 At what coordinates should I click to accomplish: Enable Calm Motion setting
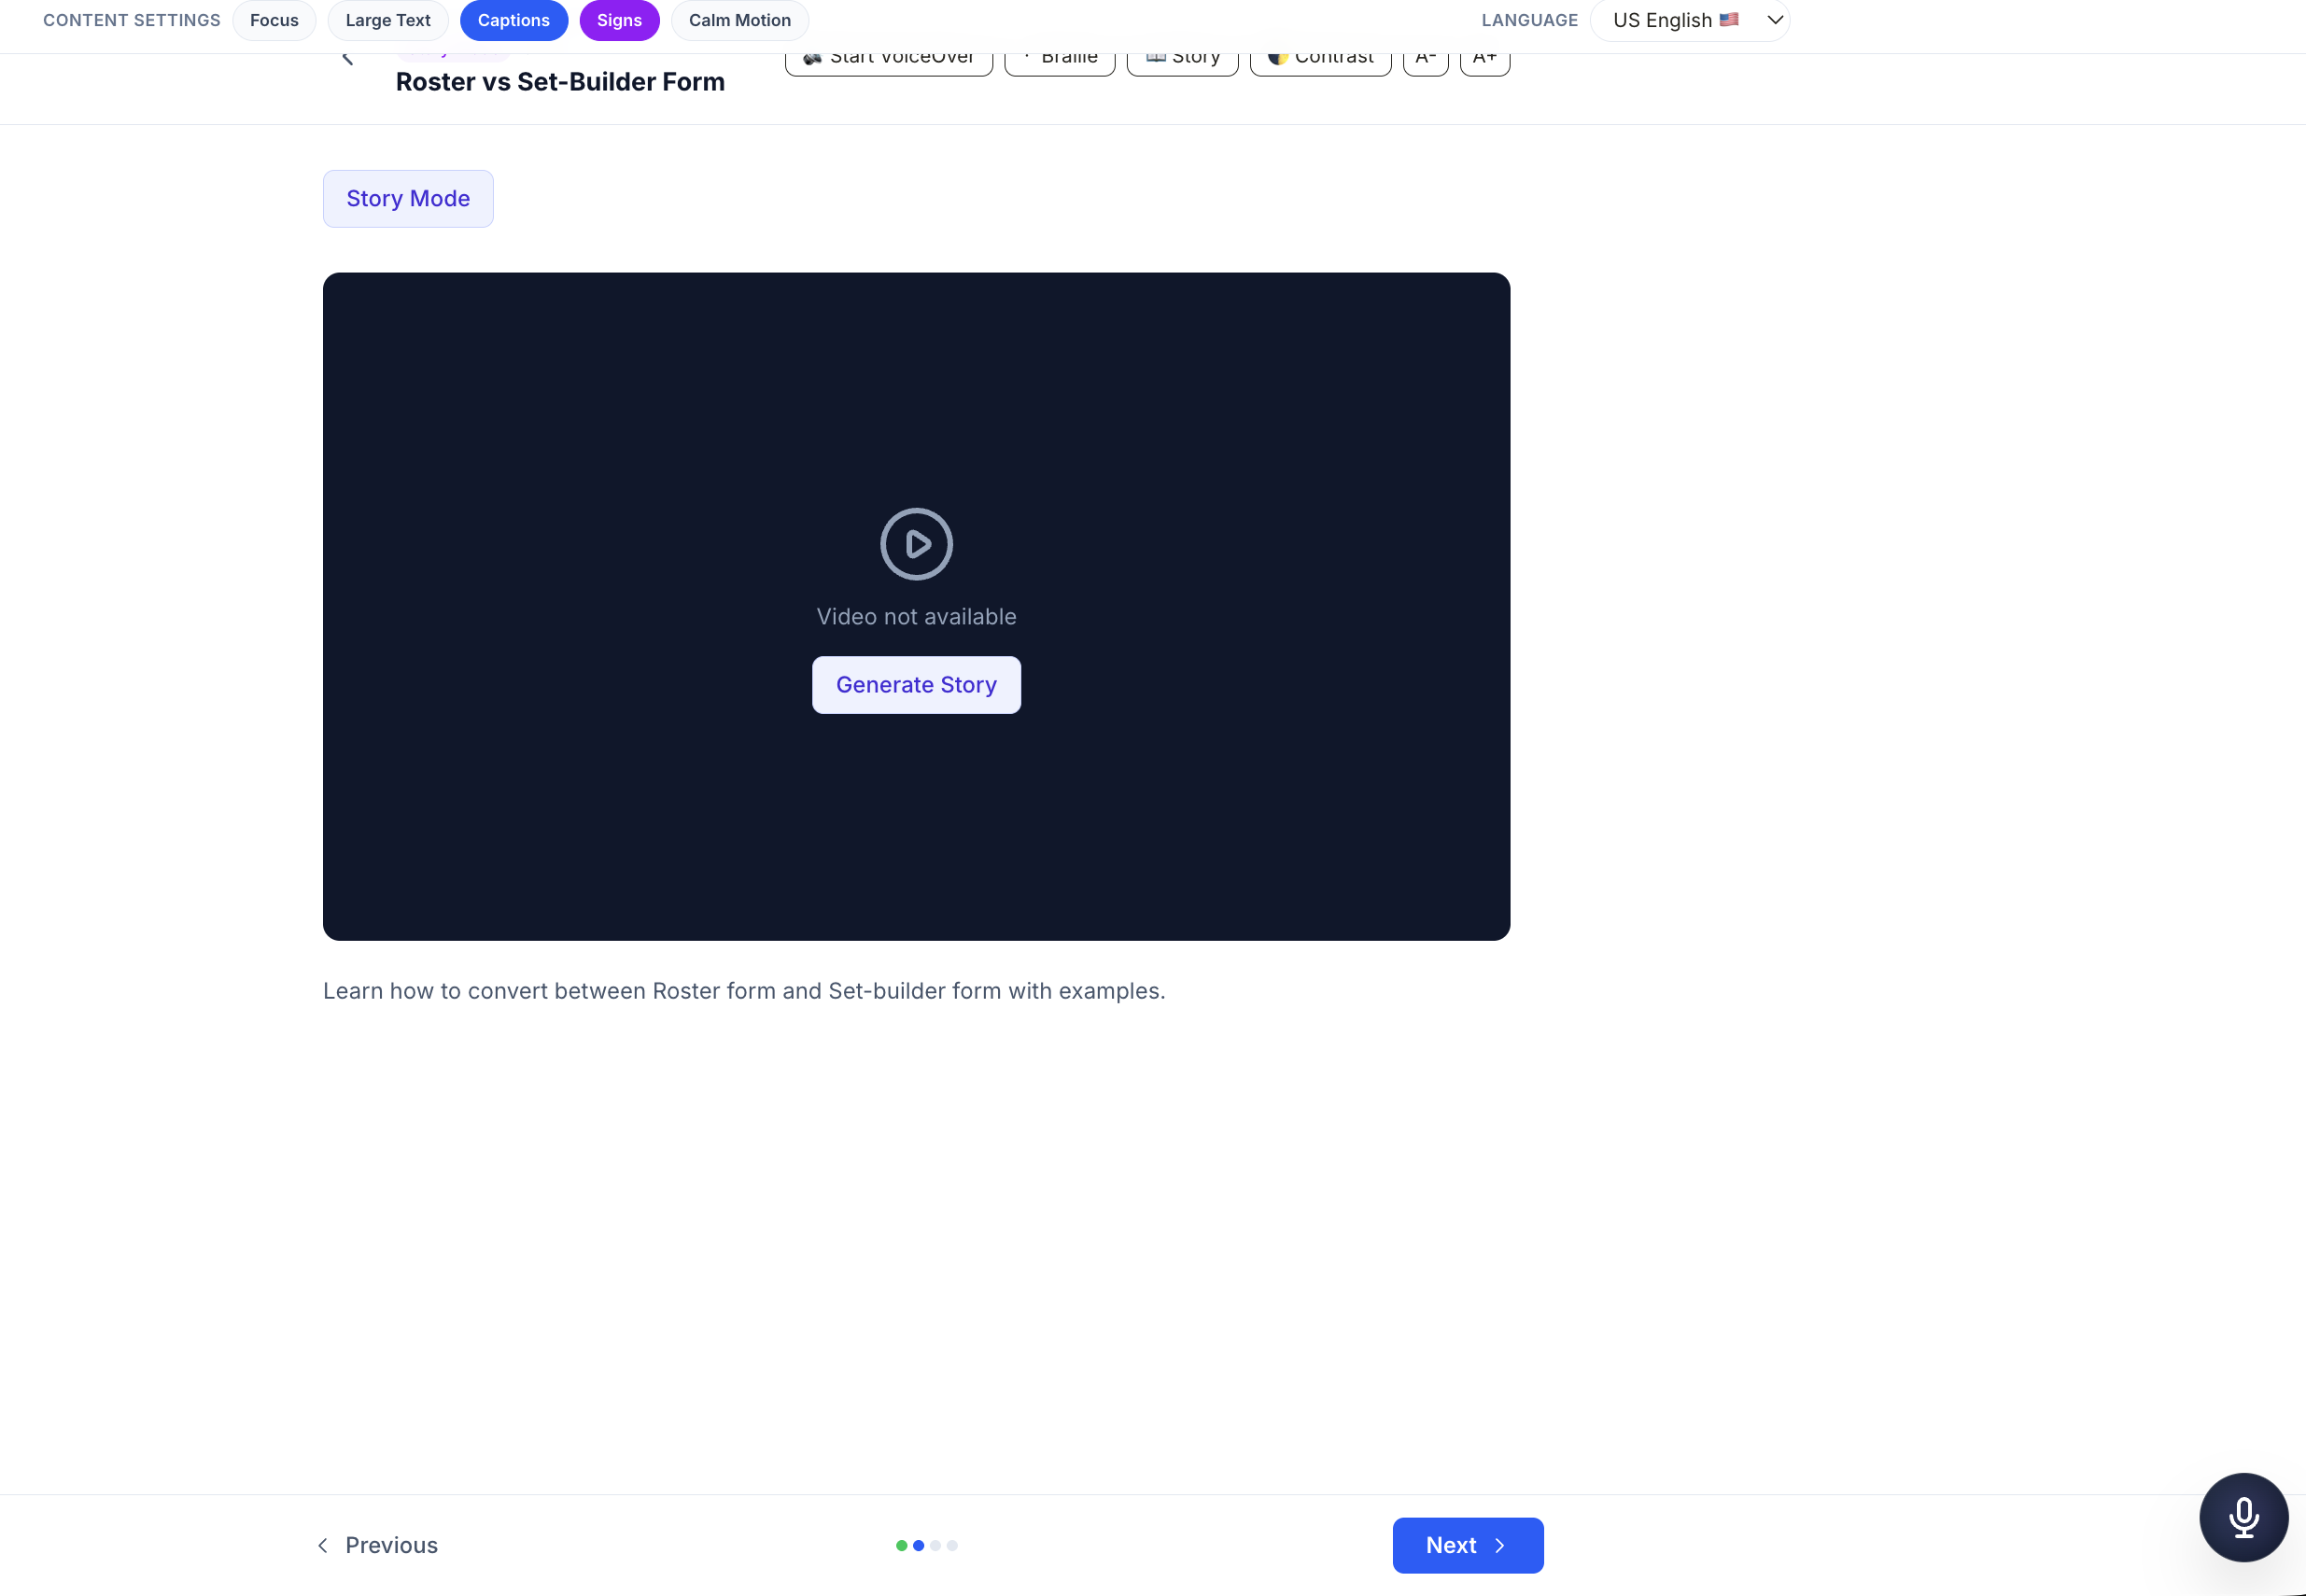tap(739, 20)
